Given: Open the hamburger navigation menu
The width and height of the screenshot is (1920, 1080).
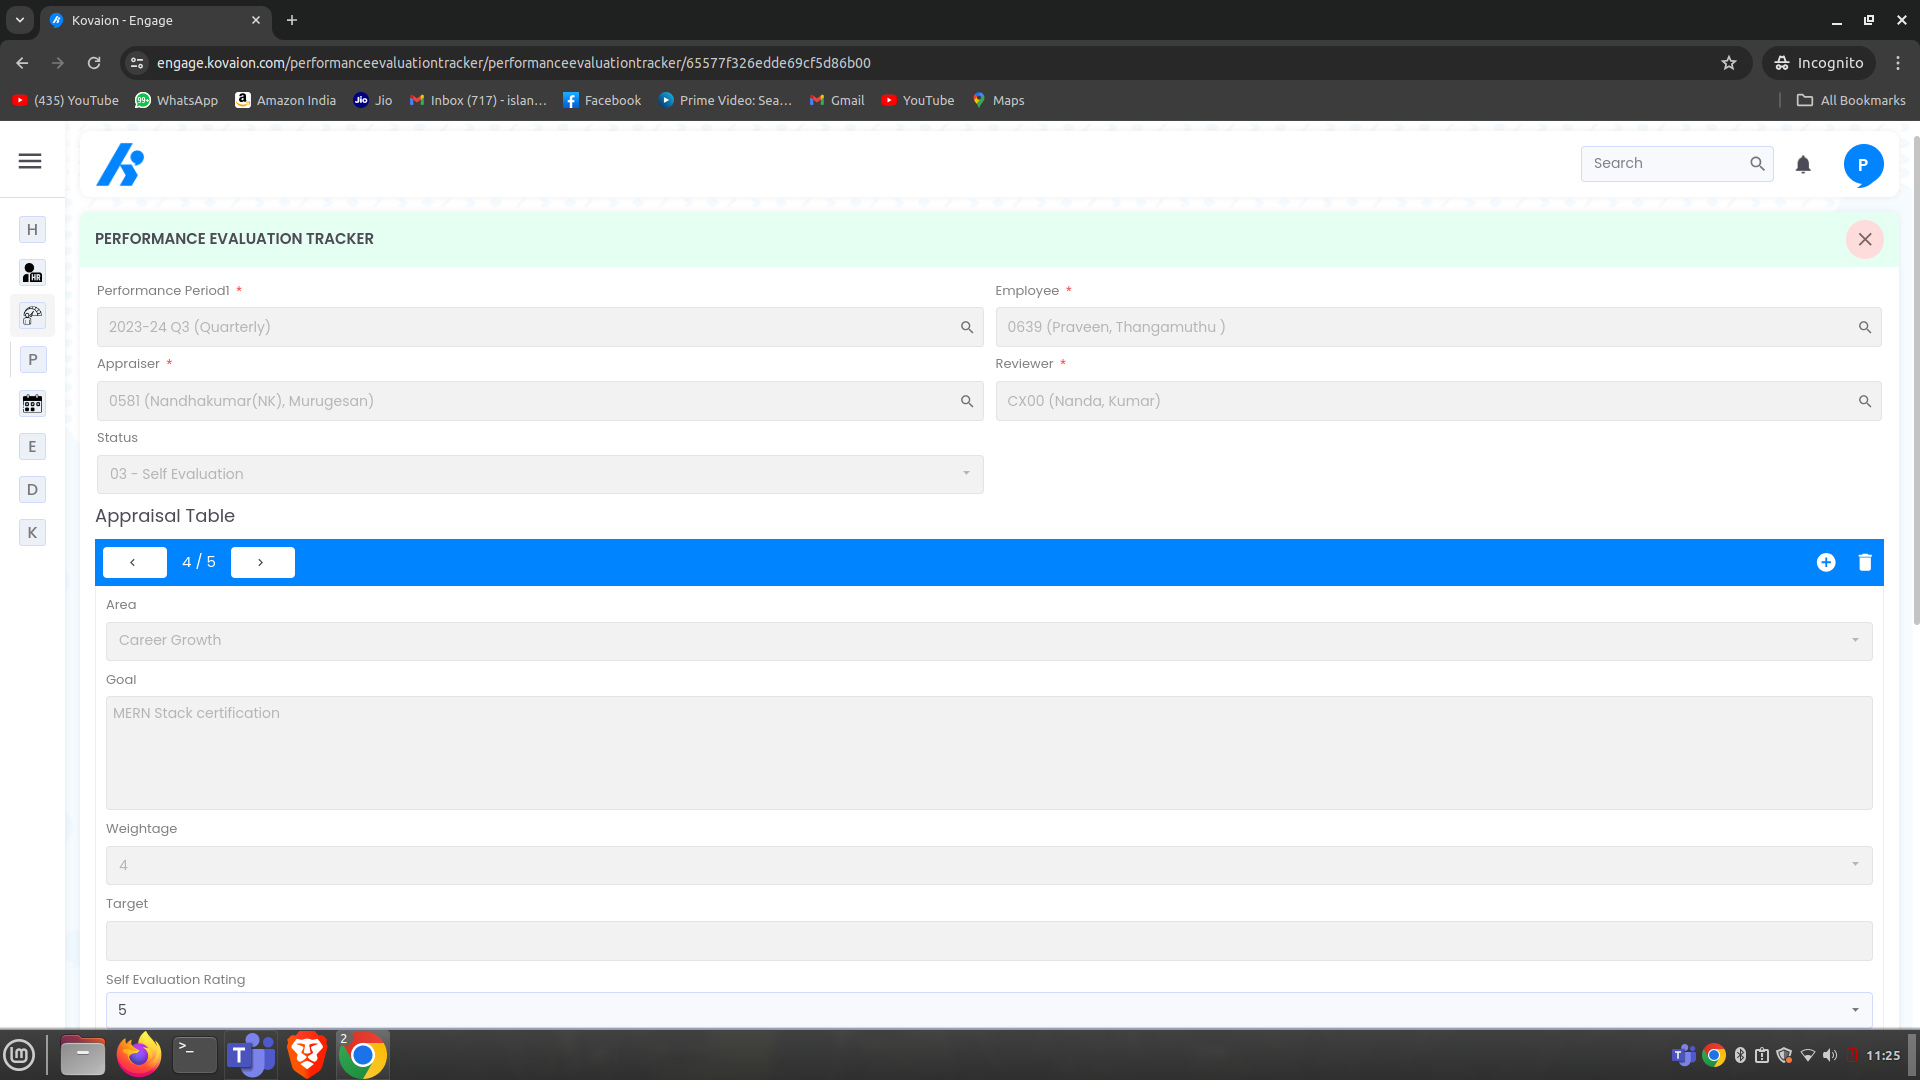Looking at the screenshot, I should (30, 161).
